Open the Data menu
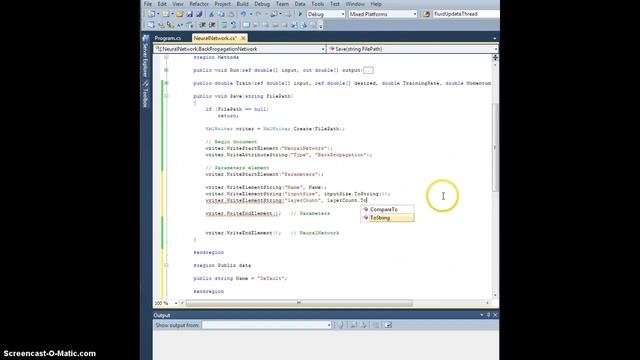The width and height of the screenshot is (640, 360). (300, 4)
